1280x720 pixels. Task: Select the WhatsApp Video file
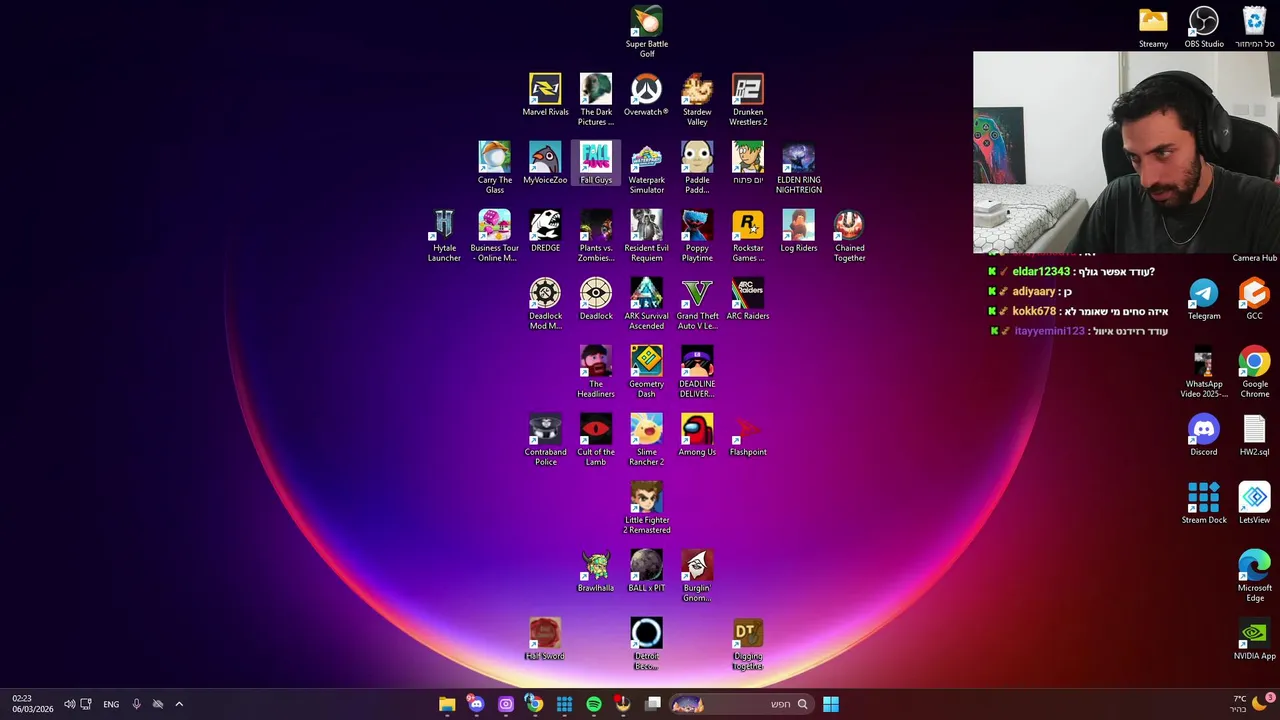[1204, 371]
